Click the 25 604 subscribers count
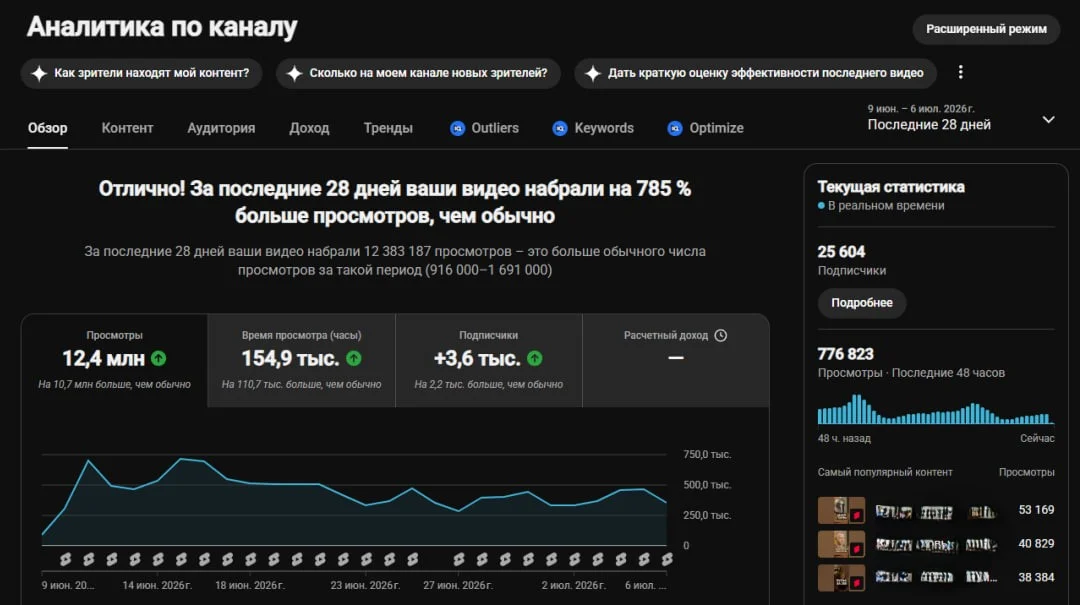This screenshot has height=605, width=1080. [841, 252]
